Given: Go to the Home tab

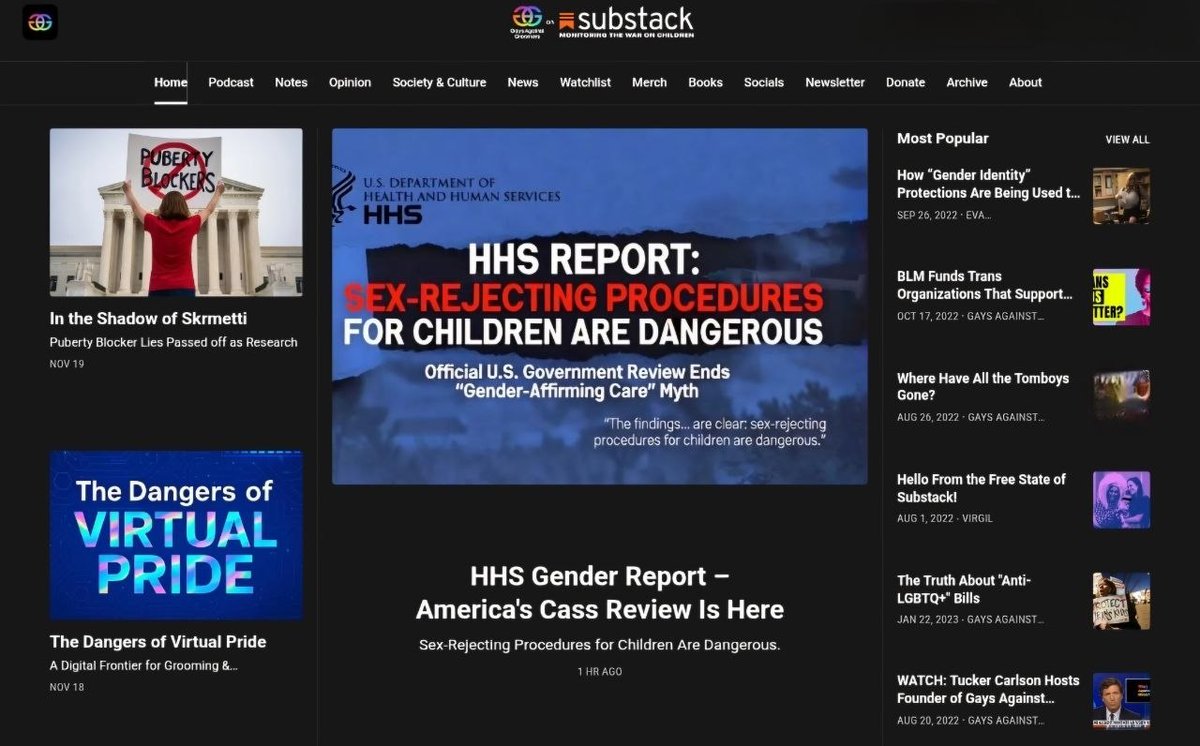Looking at the screenshot, I should (x=170, y=82).
